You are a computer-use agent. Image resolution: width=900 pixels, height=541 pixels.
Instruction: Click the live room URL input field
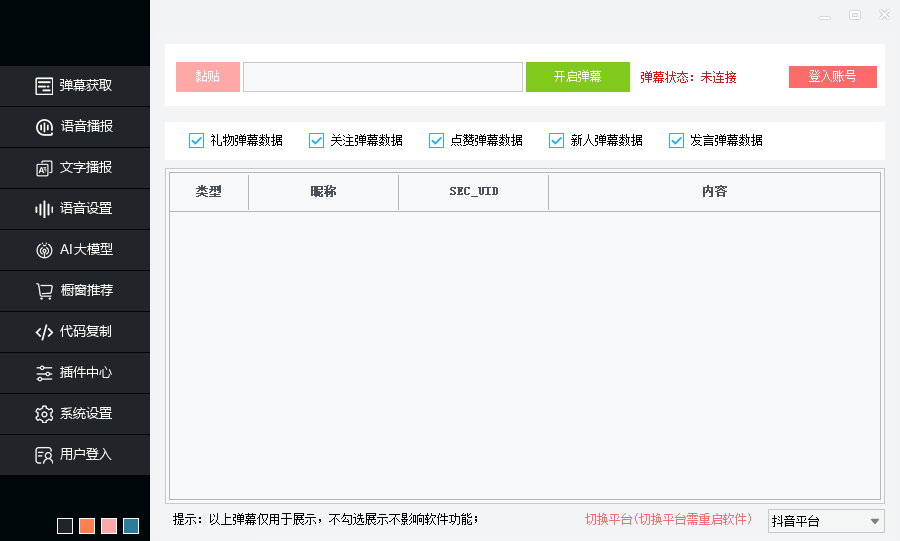coord(382,77)
